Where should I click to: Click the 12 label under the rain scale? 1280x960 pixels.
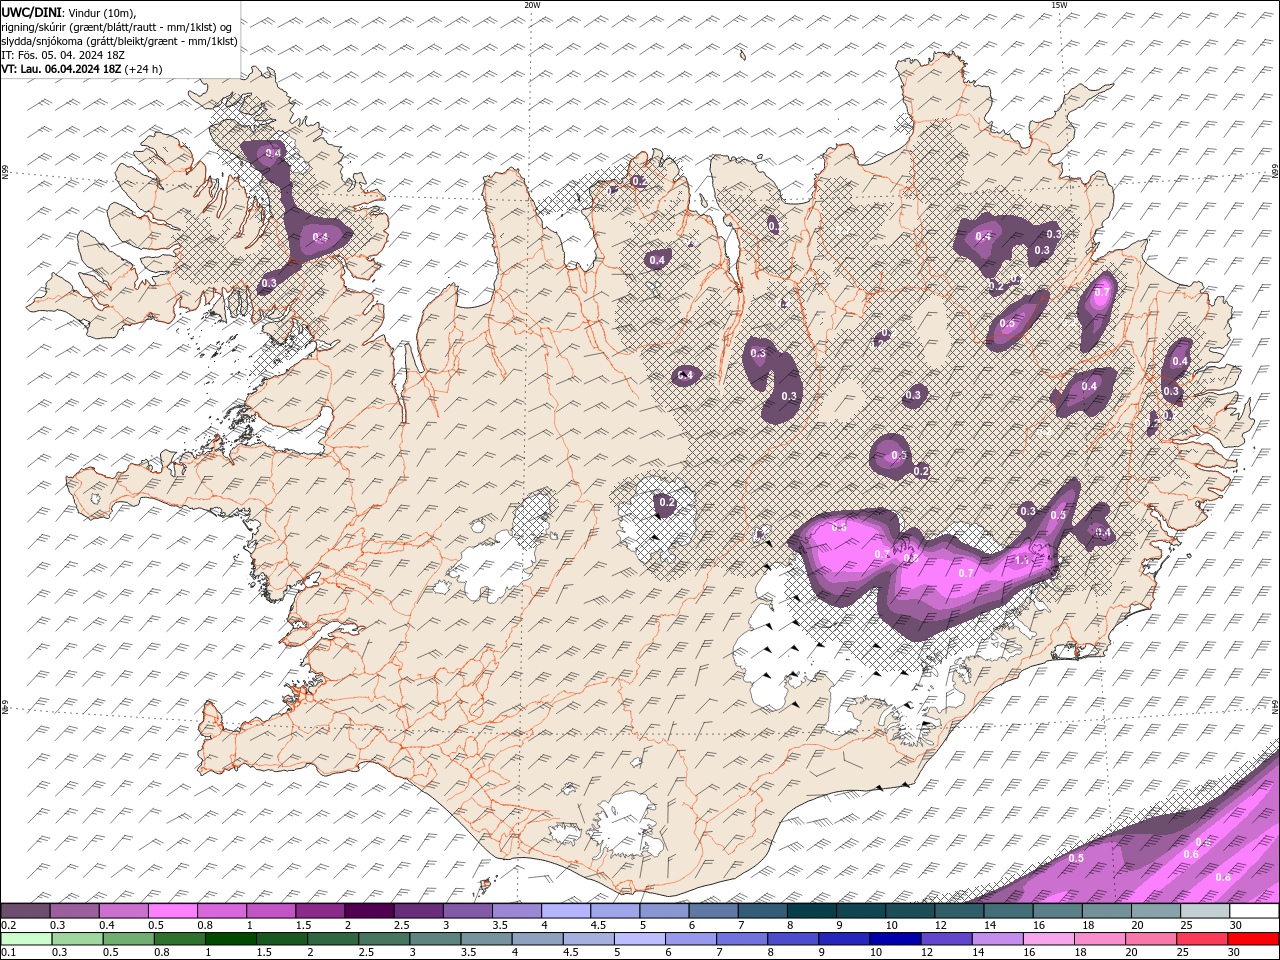tap(926, 953)
